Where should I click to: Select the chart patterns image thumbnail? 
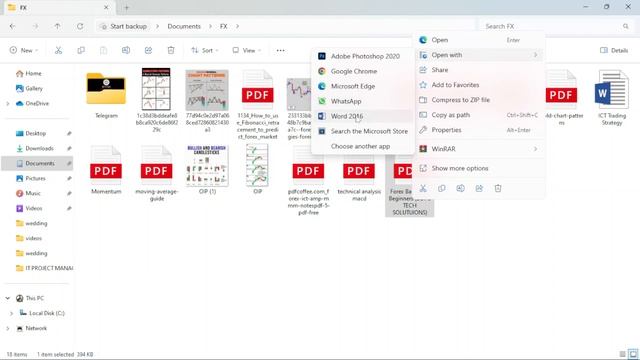(x=207, y=101)
